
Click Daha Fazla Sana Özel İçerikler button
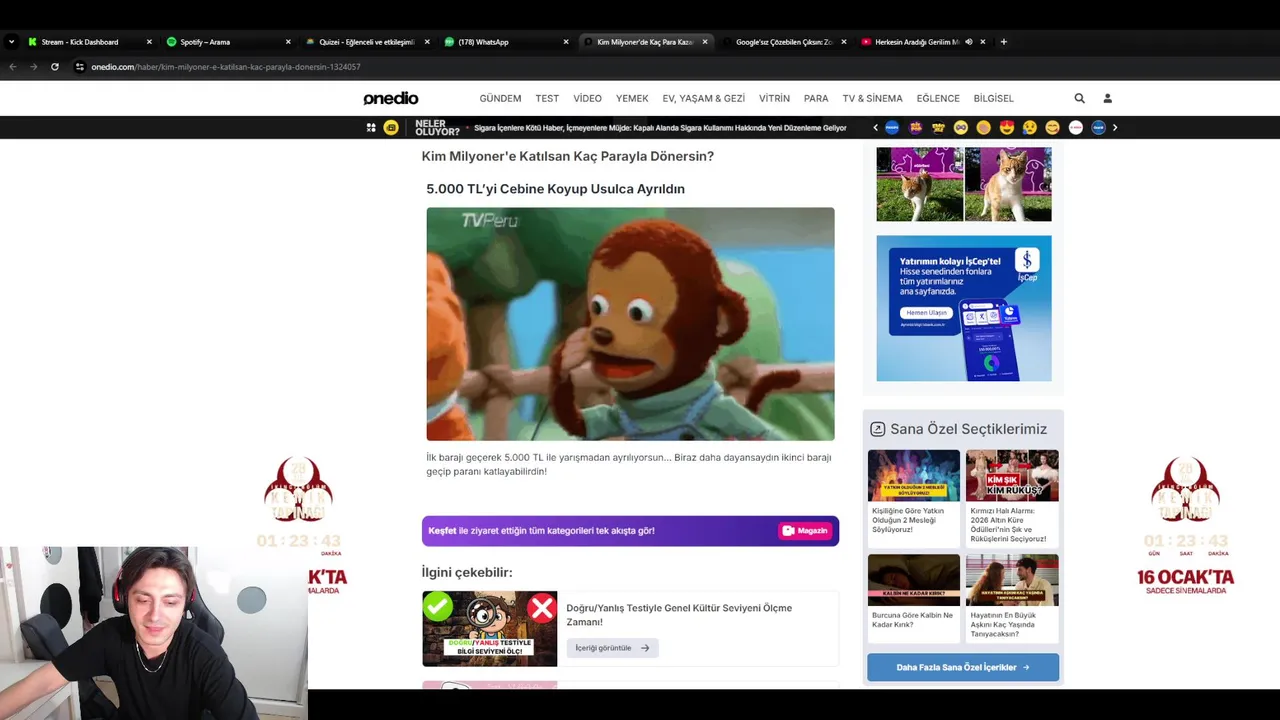963,667
